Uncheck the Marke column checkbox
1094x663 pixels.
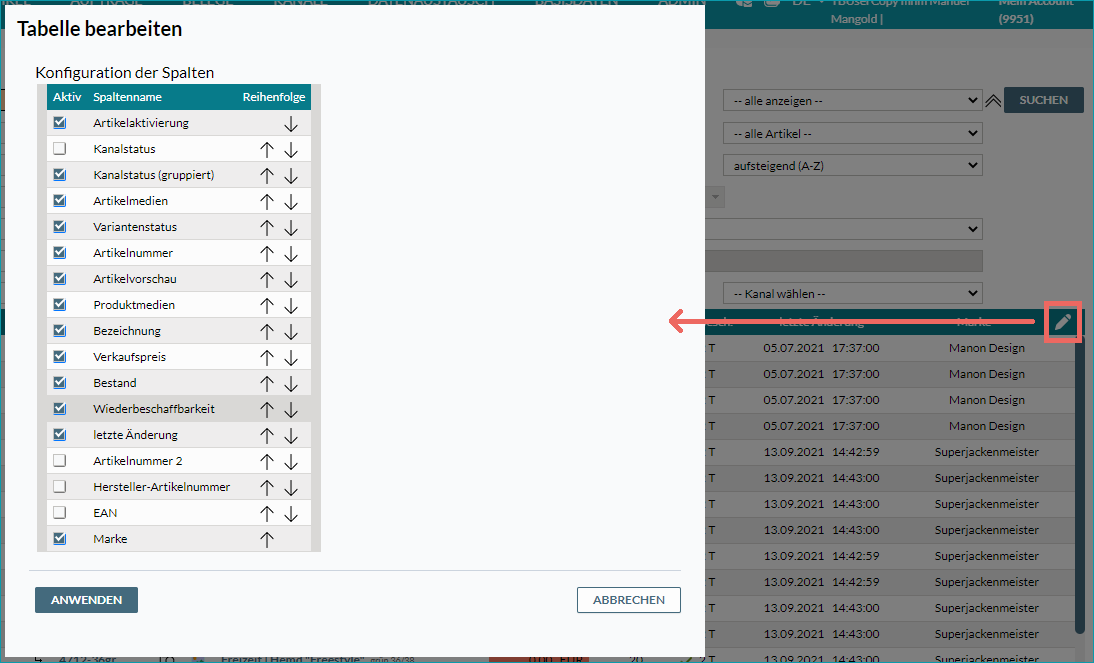pyautogui.click(x=60, y=539)
